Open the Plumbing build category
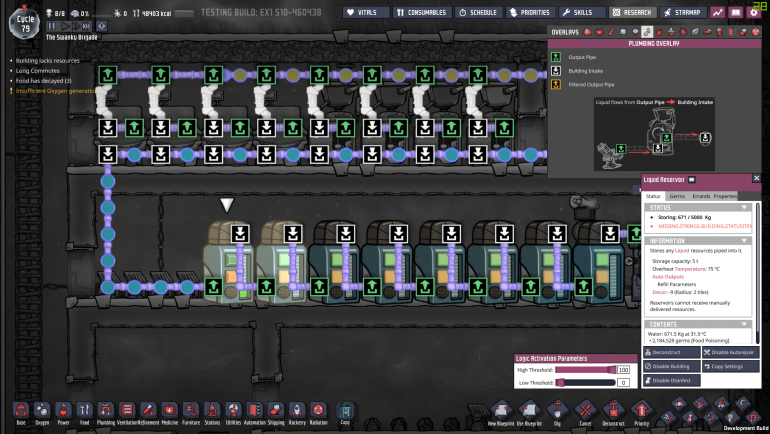 click(x=106, y=413)
